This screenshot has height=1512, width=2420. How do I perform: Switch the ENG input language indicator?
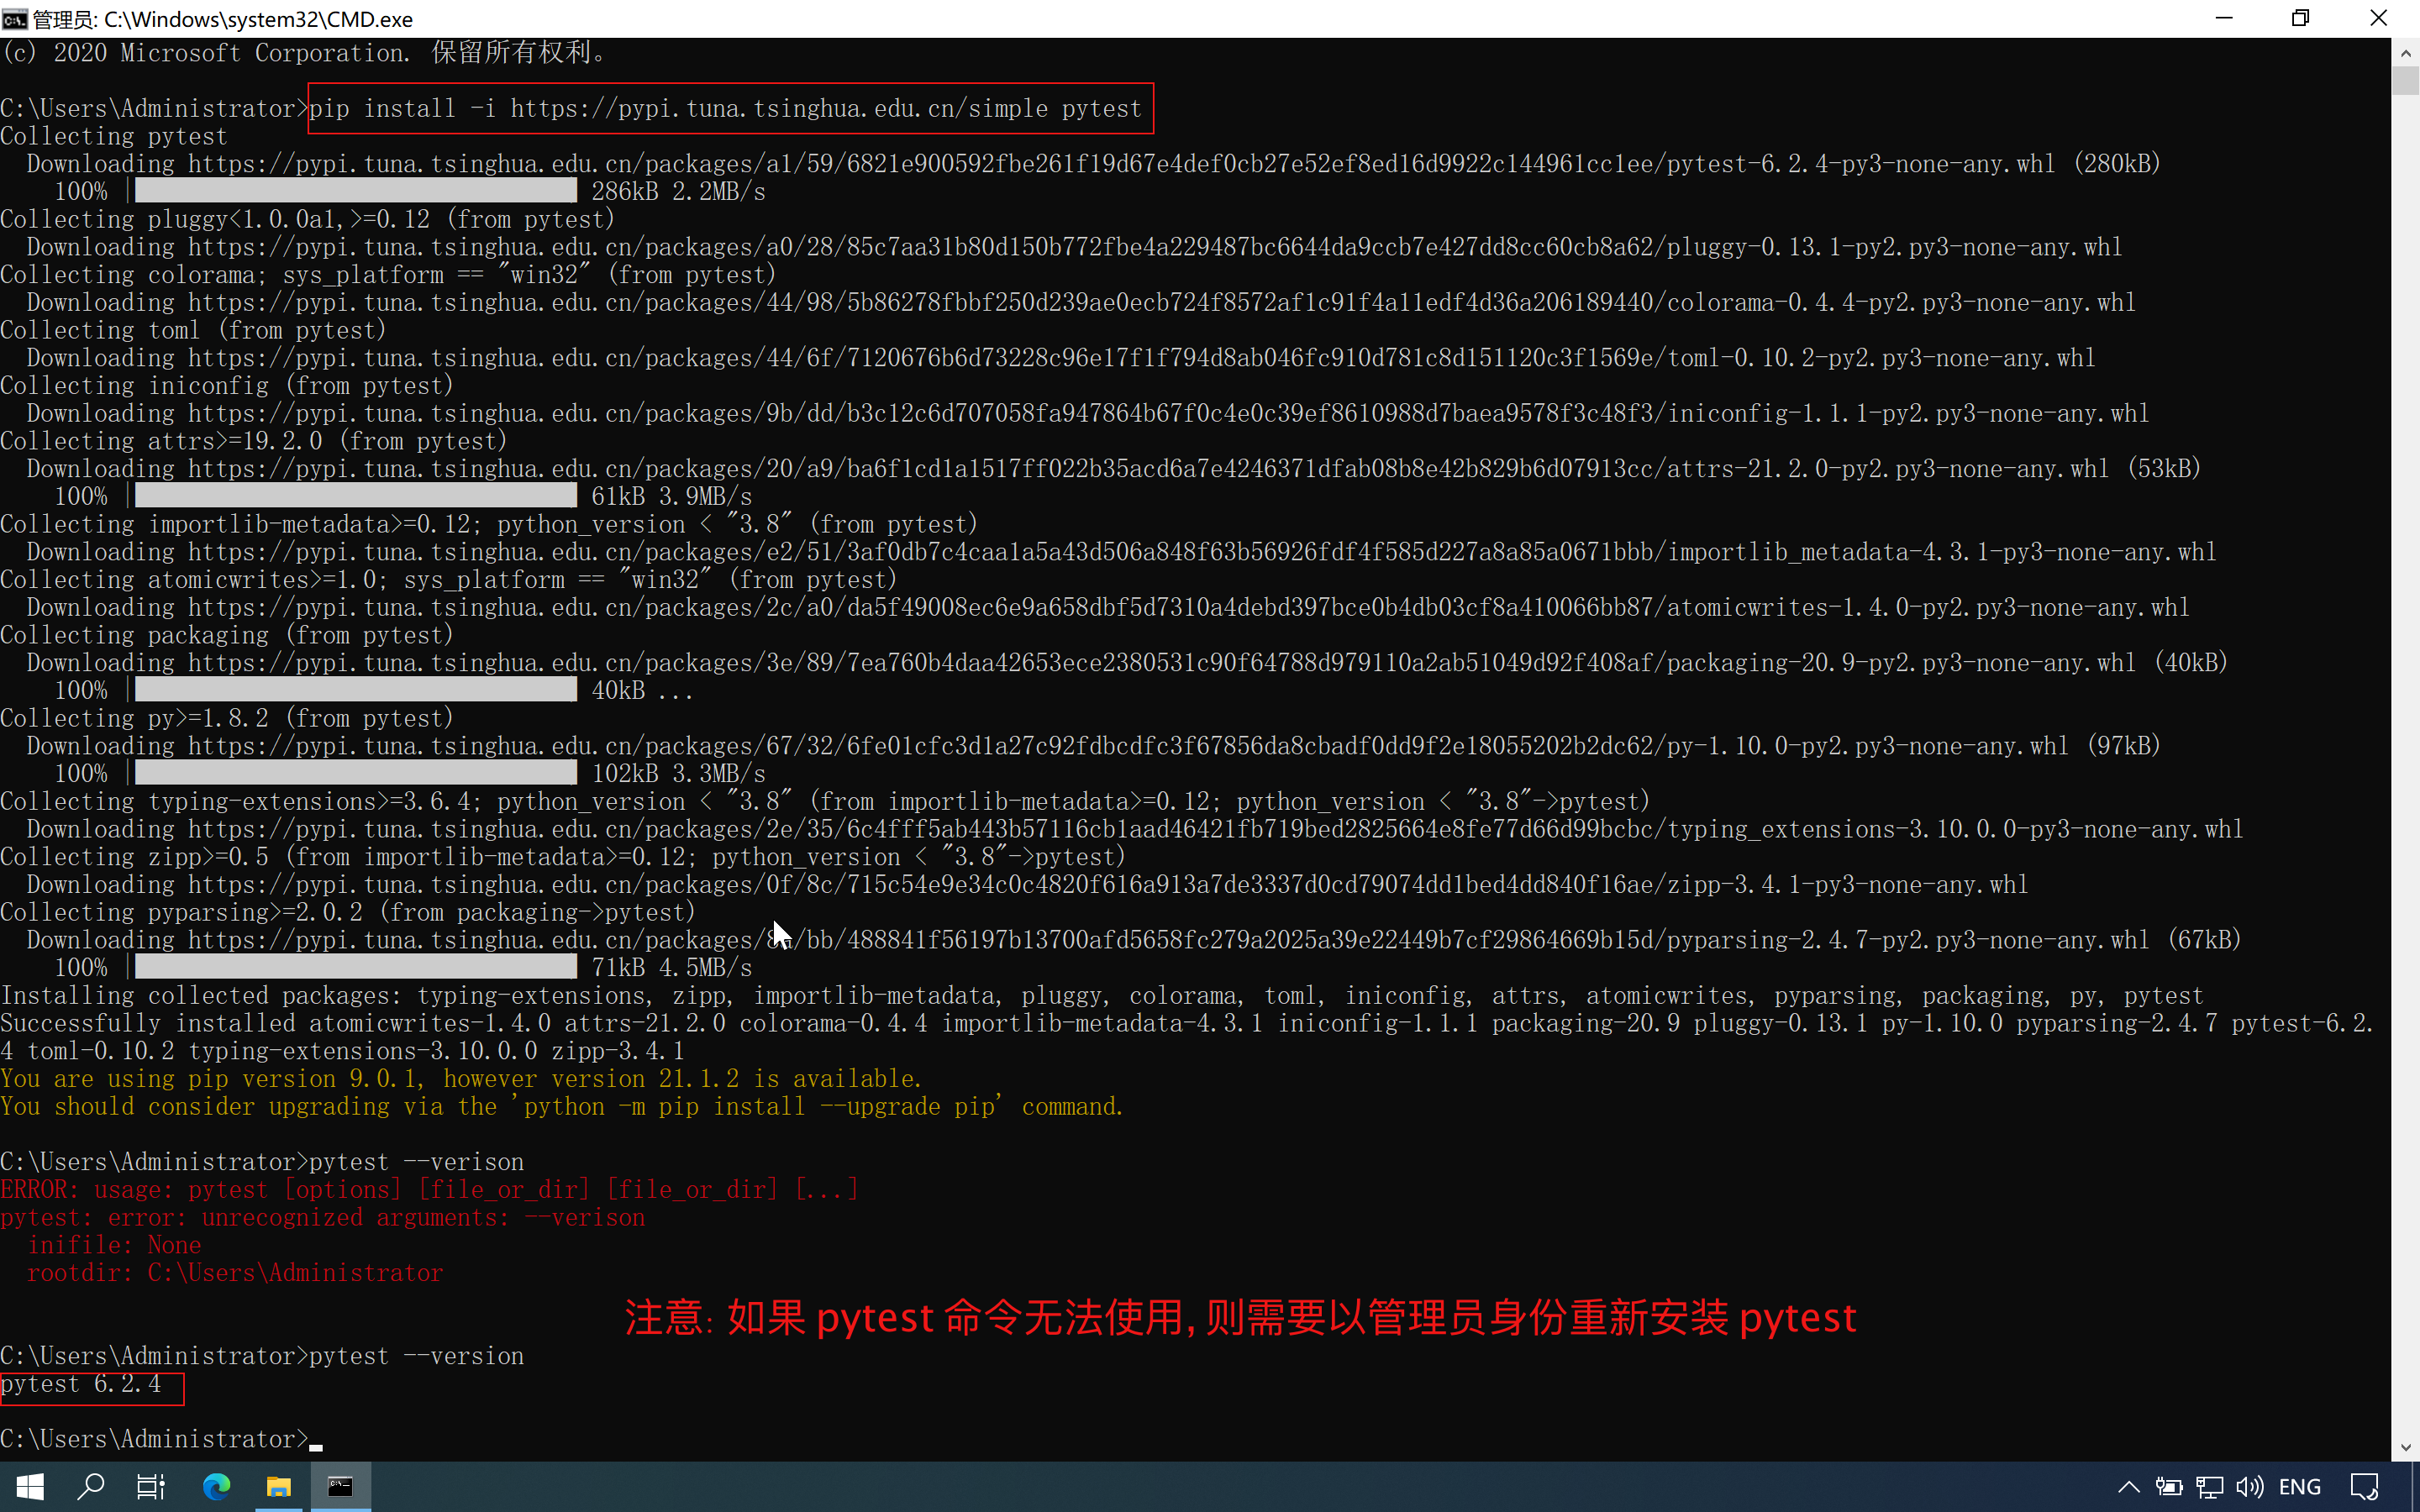pyautogui.click(x=2299, y=1487)
